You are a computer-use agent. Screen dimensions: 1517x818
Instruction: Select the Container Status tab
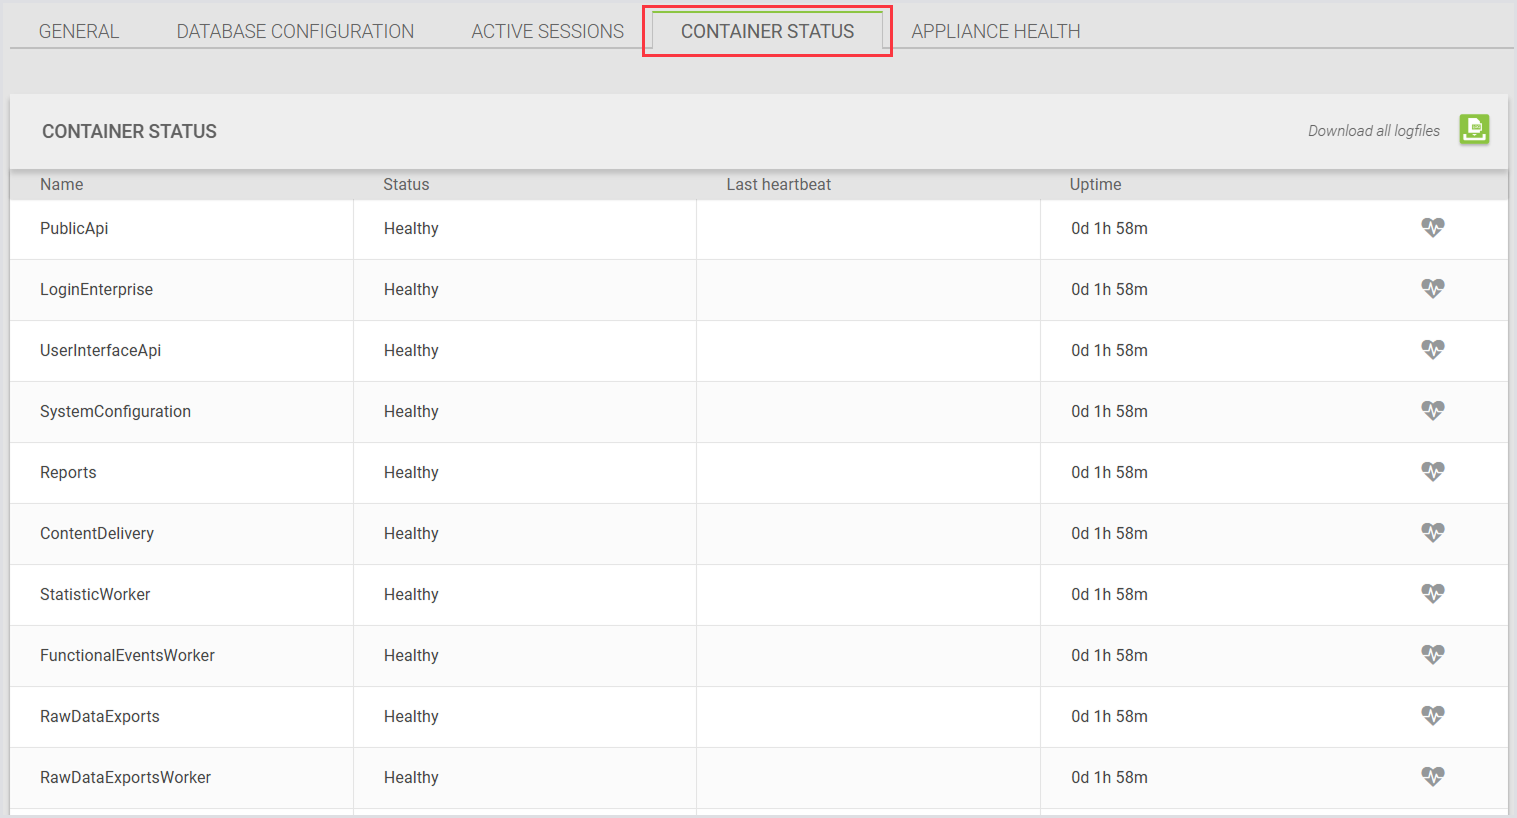[767, 31]
